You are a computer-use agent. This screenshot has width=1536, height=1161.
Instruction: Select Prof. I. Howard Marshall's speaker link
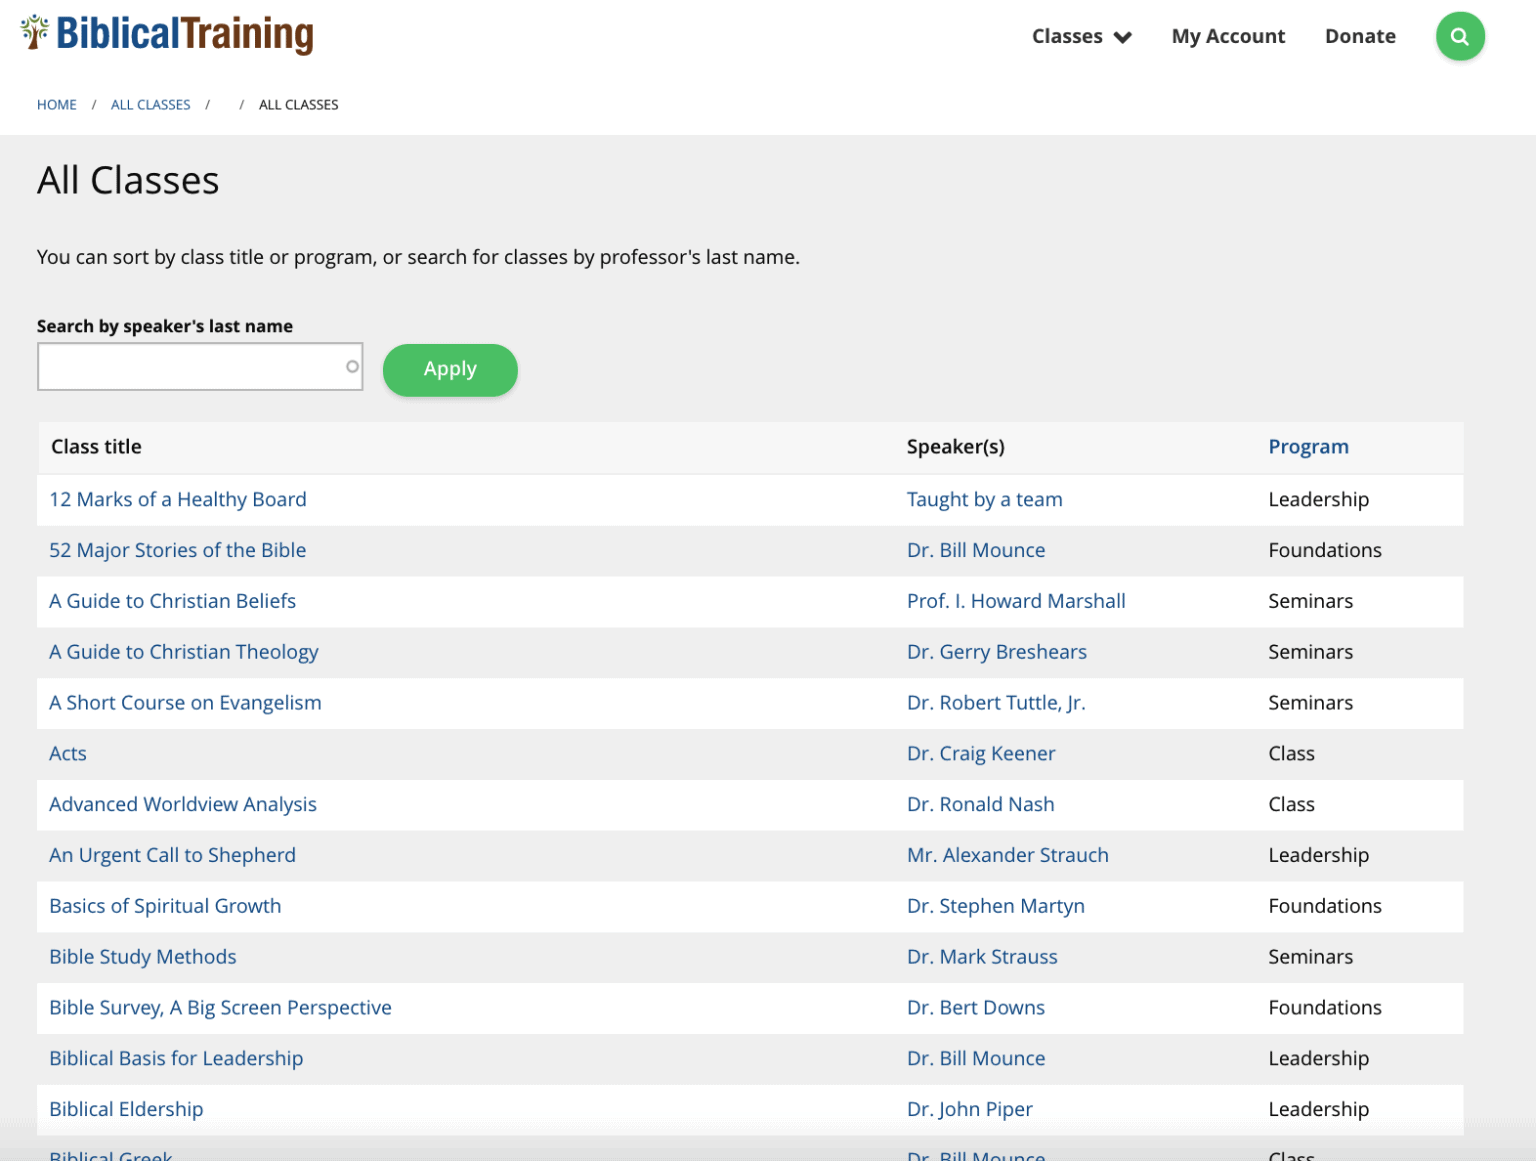(x=1015, y=601)
